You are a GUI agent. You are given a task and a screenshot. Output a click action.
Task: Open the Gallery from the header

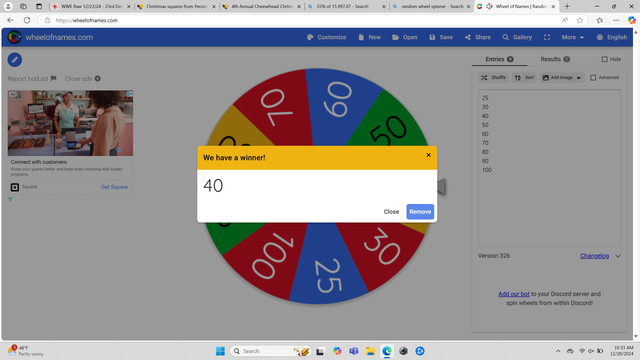517,37
